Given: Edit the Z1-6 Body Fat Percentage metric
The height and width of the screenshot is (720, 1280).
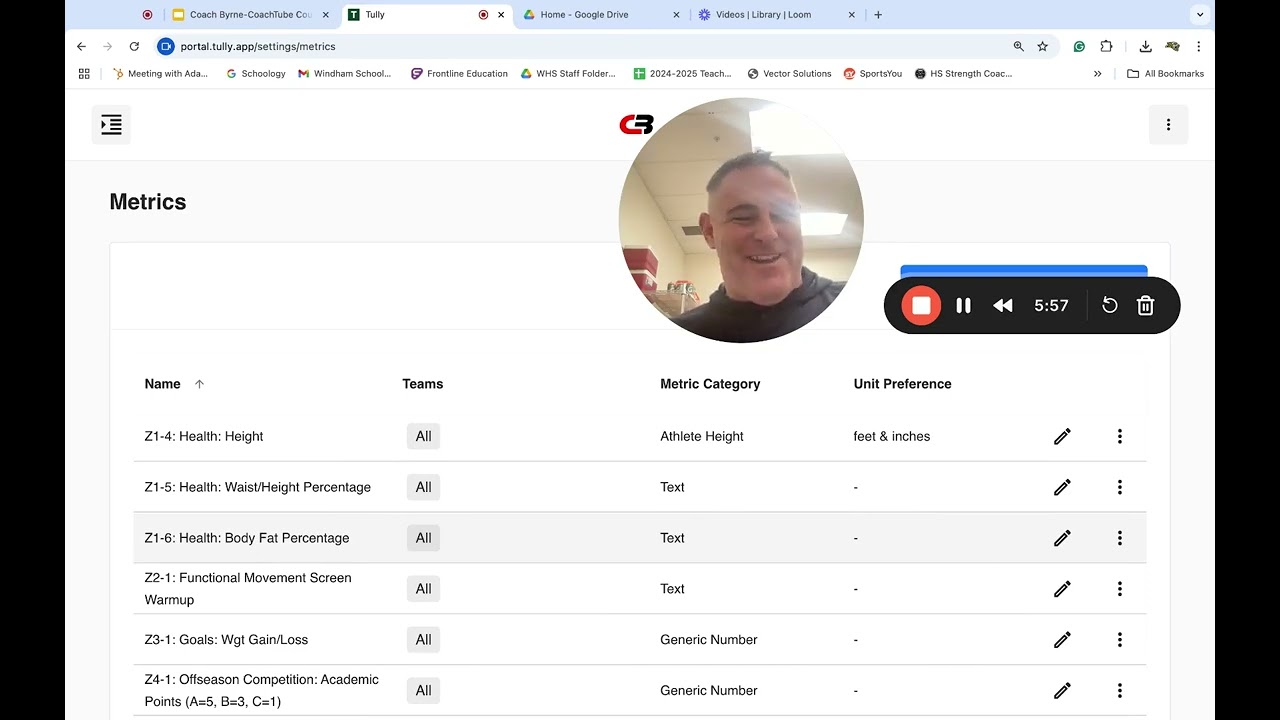Looking at the screenshot, I should pyautogui.click(x=1062, y=538).
